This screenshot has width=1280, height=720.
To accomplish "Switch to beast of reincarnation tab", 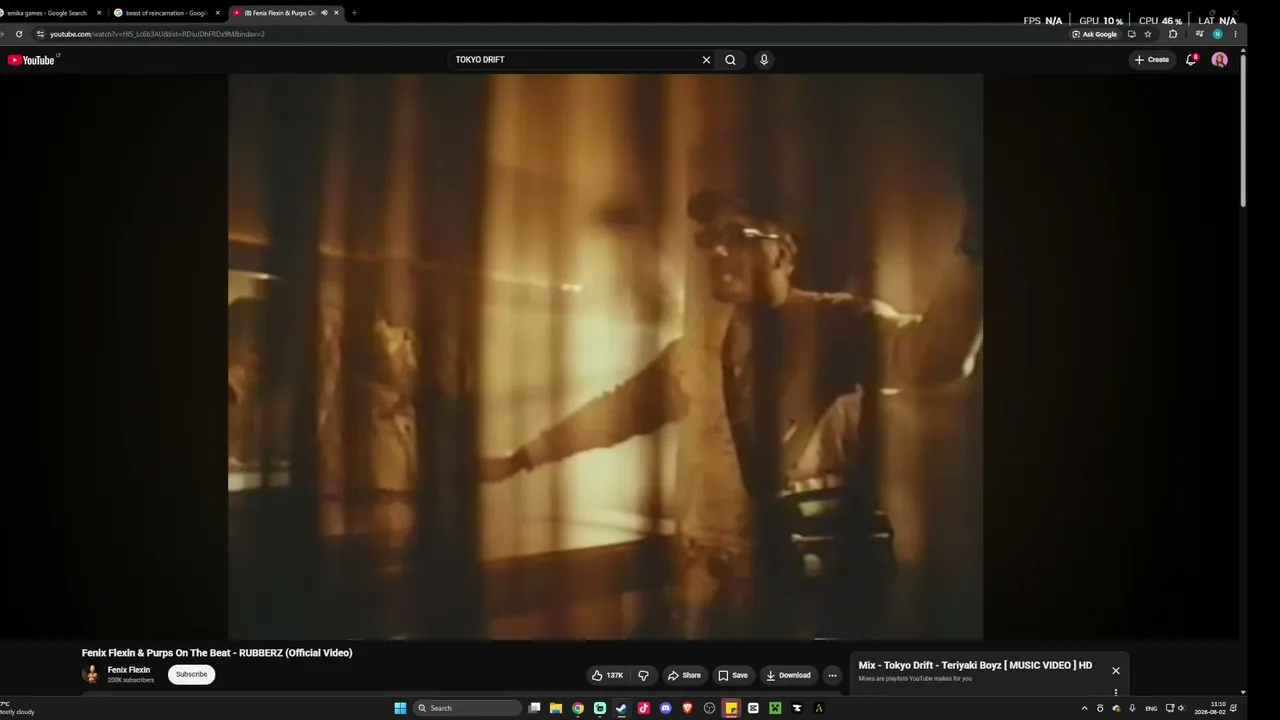I will [x=166, y=13].
